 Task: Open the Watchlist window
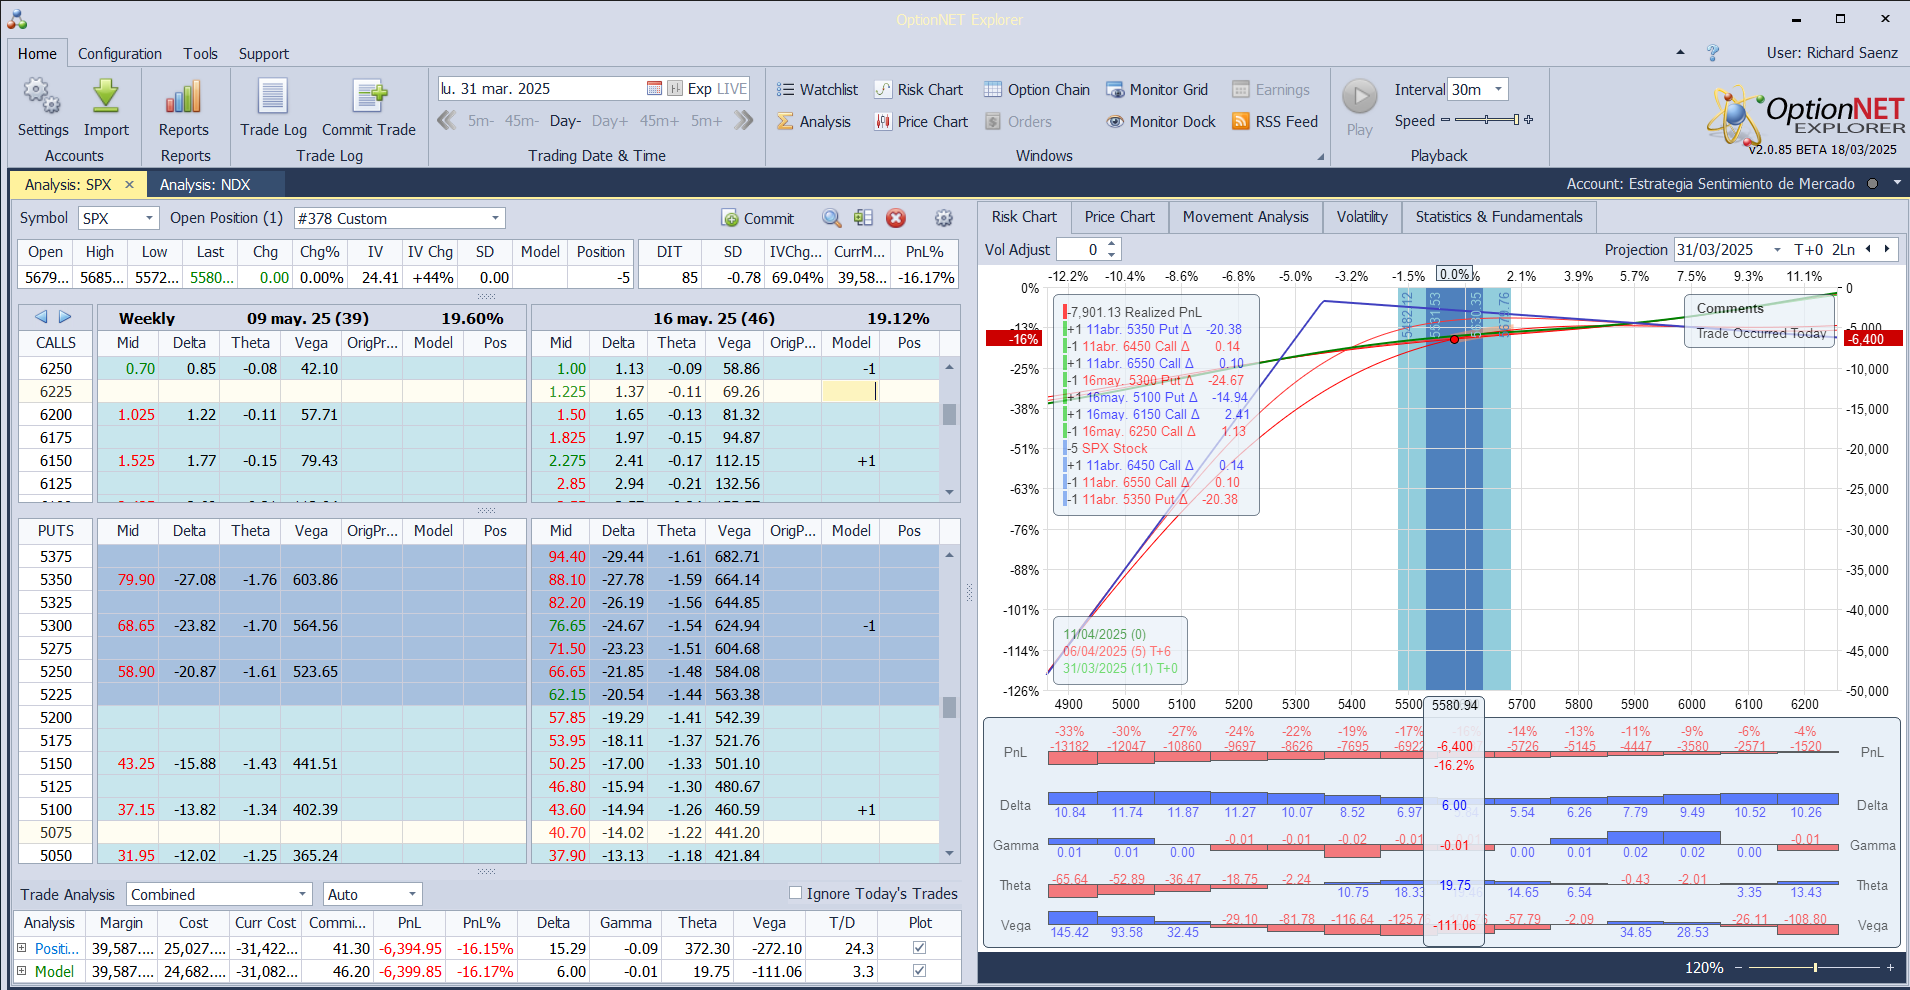pos(817,90)
